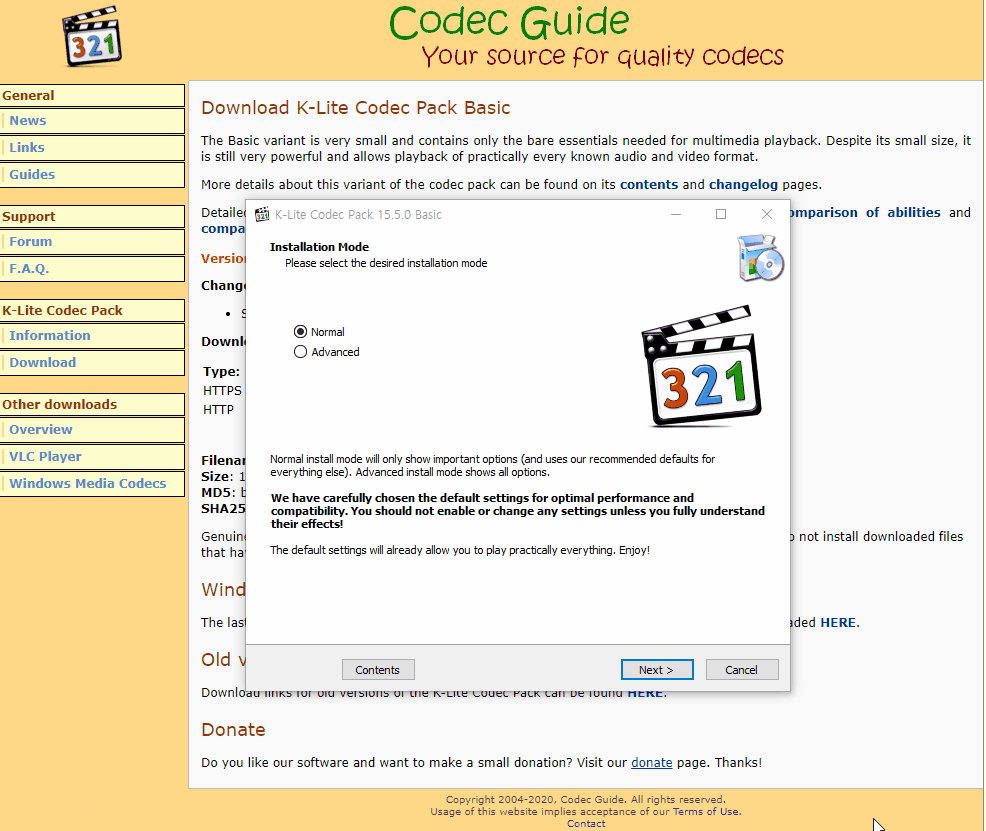Minimize the K-Lite installer window

pos(676,214)
